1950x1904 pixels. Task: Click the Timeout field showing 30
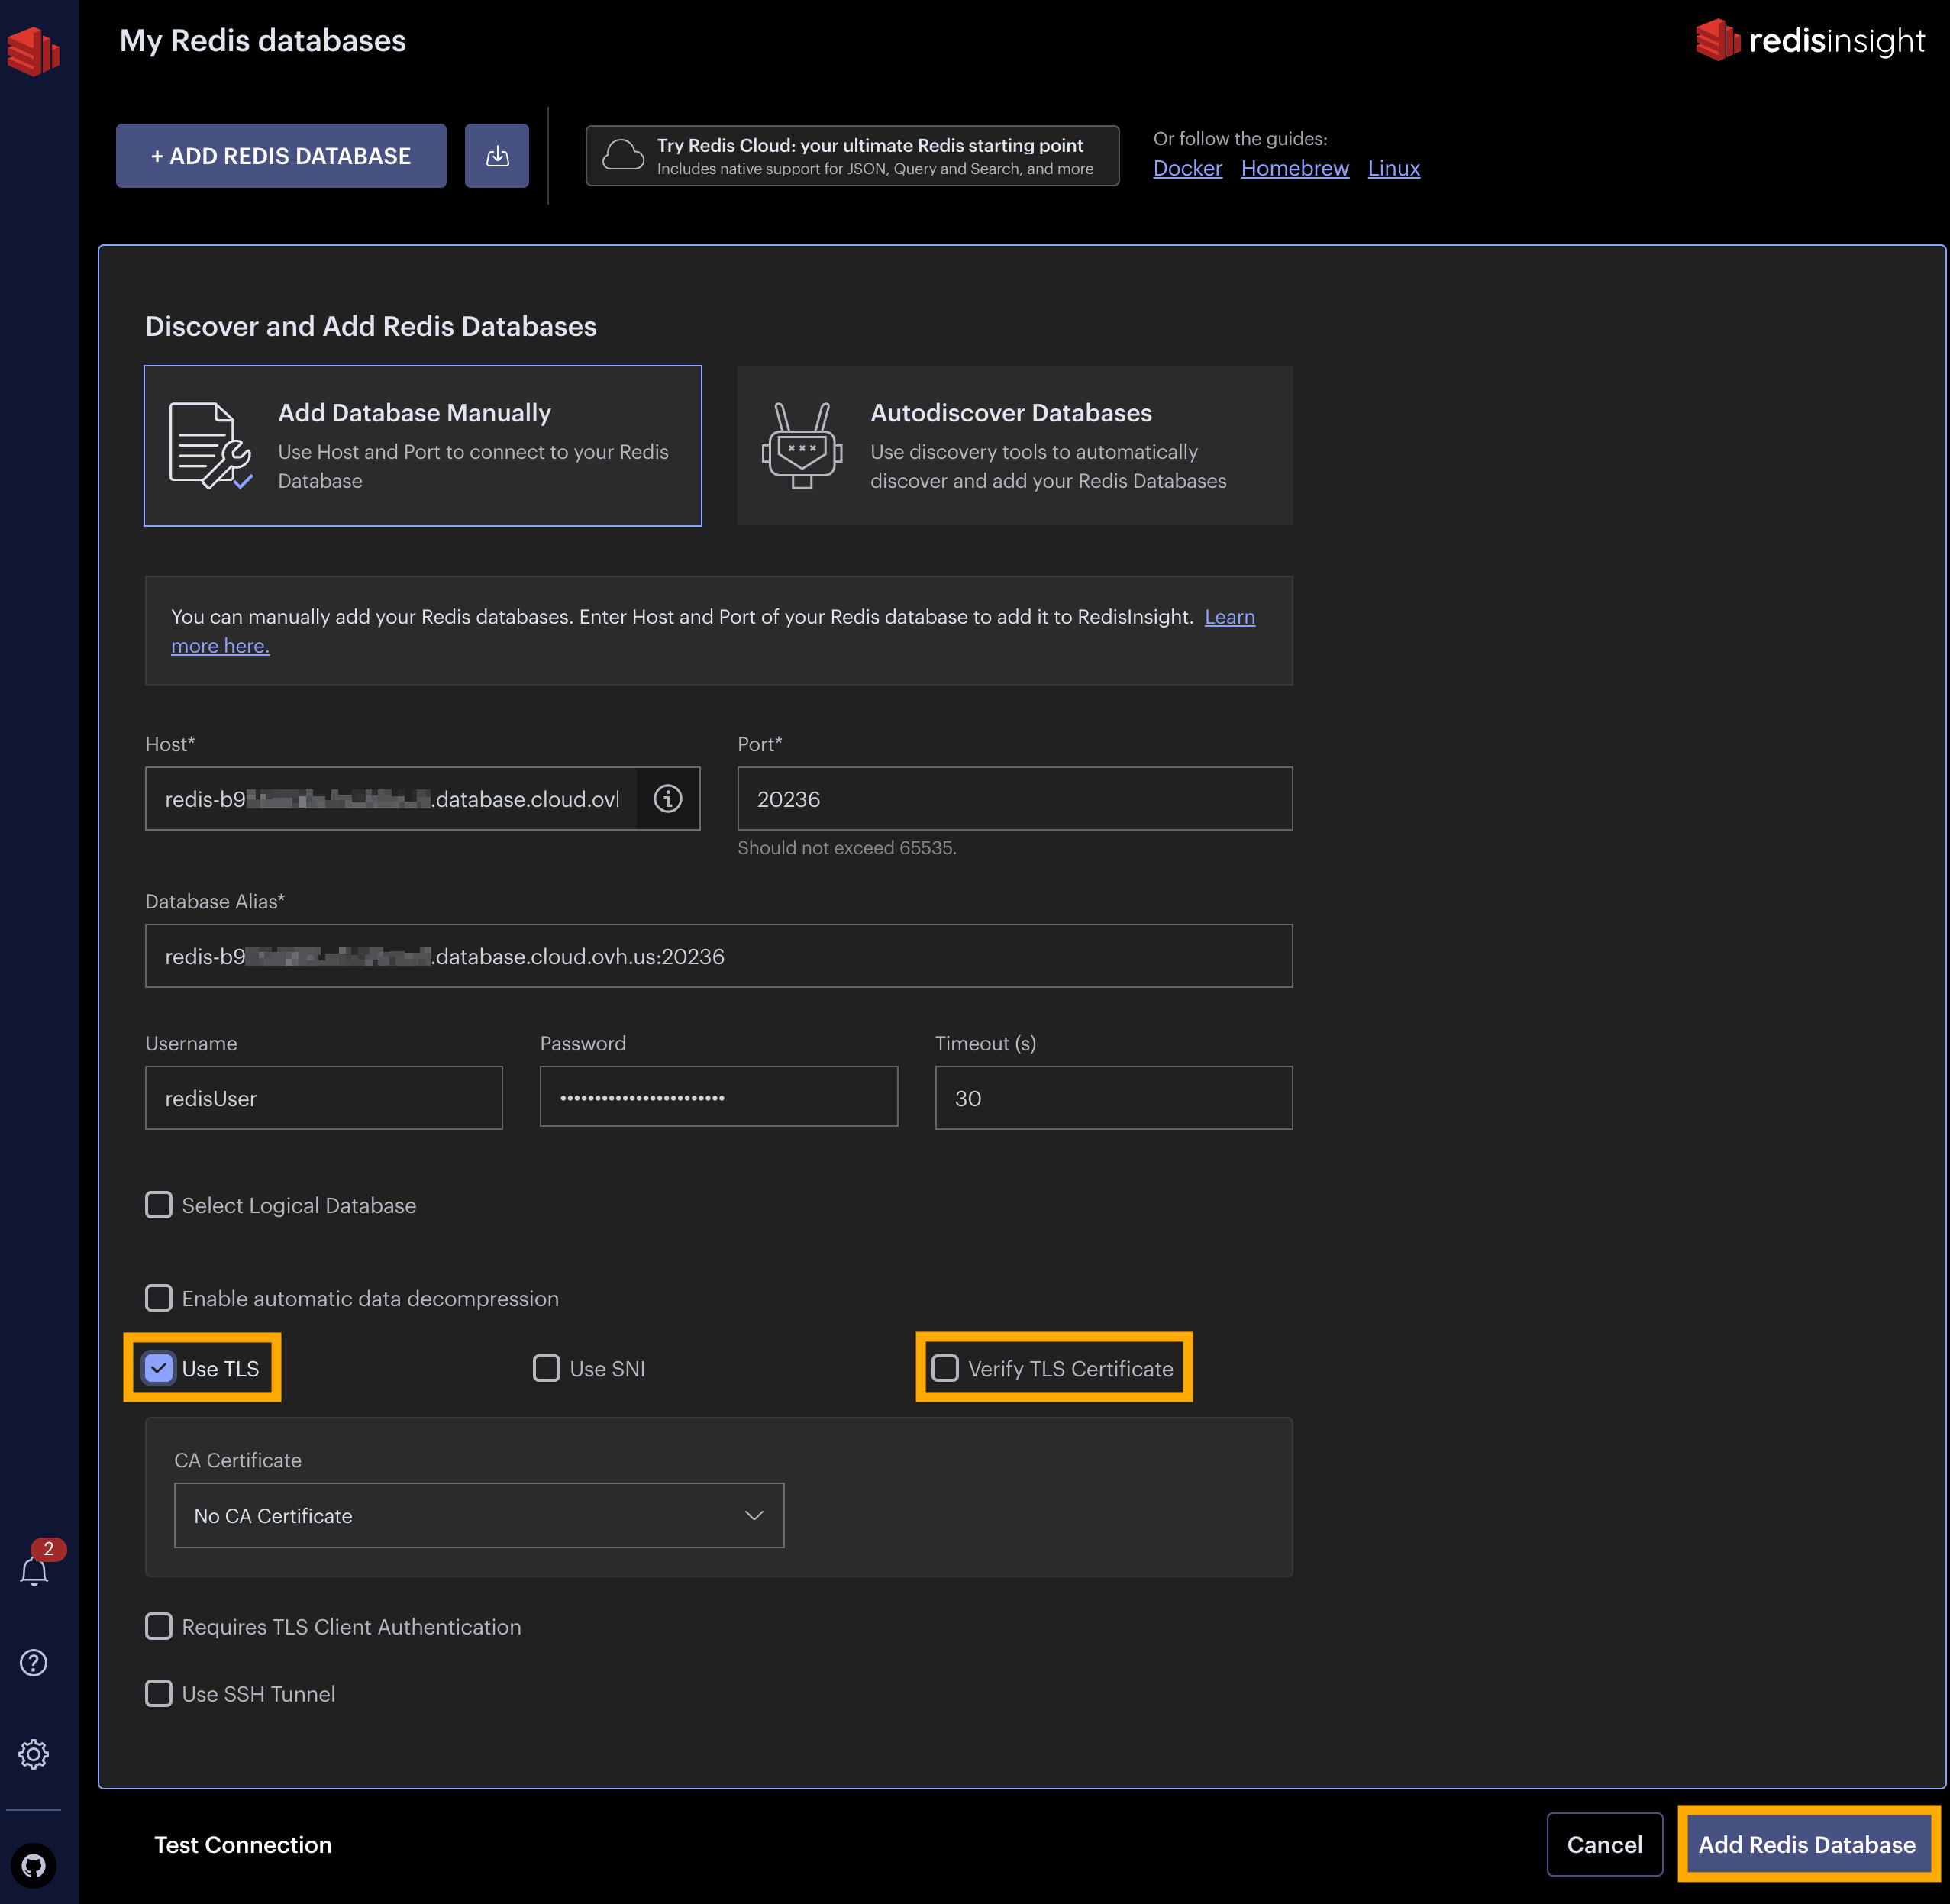click(1114, 1098)
